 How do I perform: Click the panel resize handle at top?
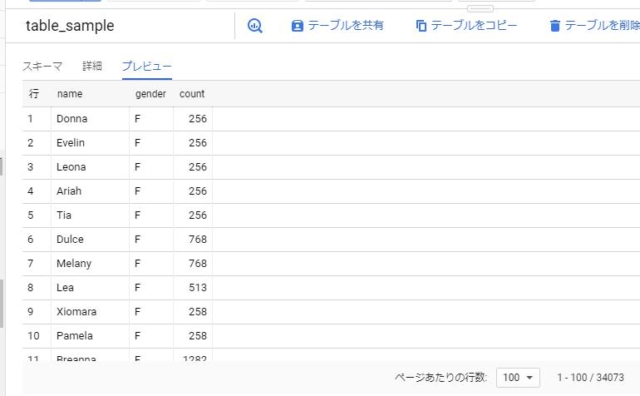click(x=480, y=9)
